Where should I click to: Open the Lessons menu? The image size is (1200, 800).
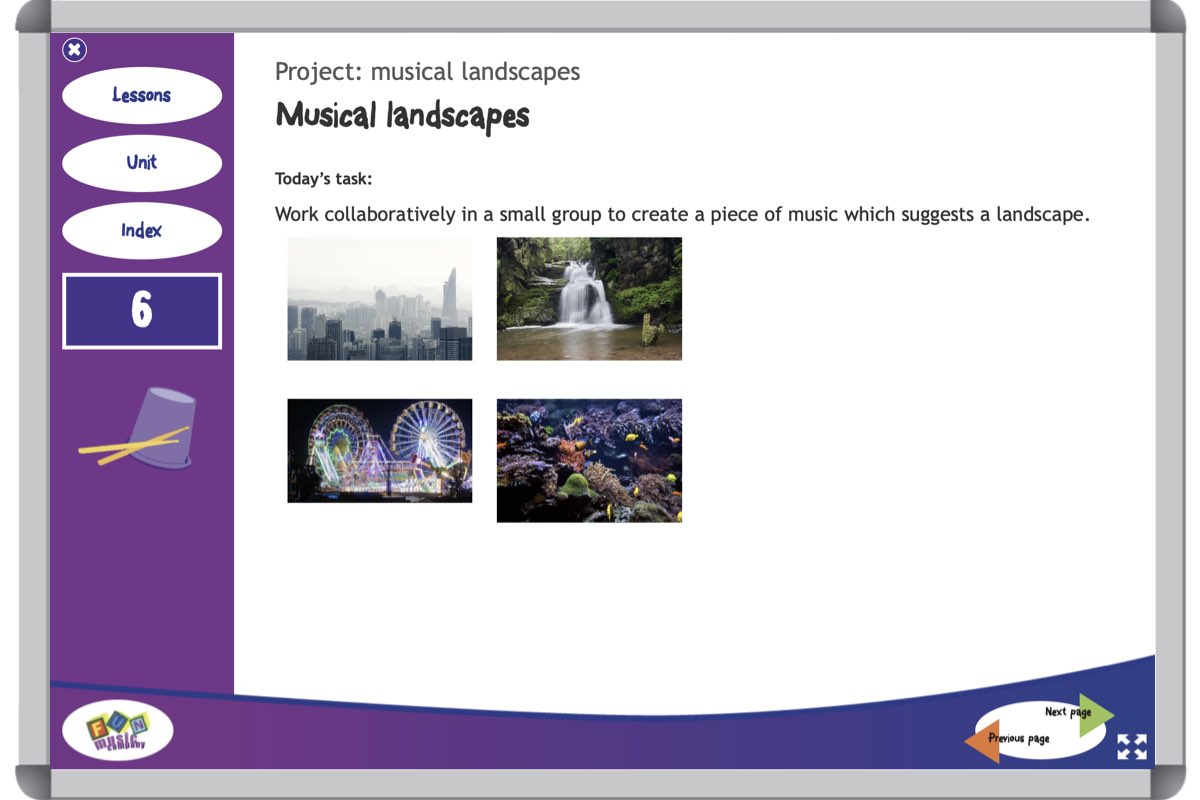[x=142, y=96]
